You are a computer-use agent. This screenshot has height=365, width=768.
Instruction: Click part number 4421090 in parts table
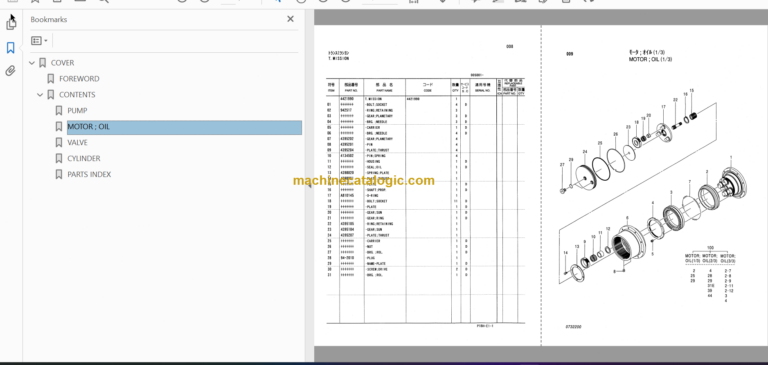pyautogui.click(x=347, y=98)
